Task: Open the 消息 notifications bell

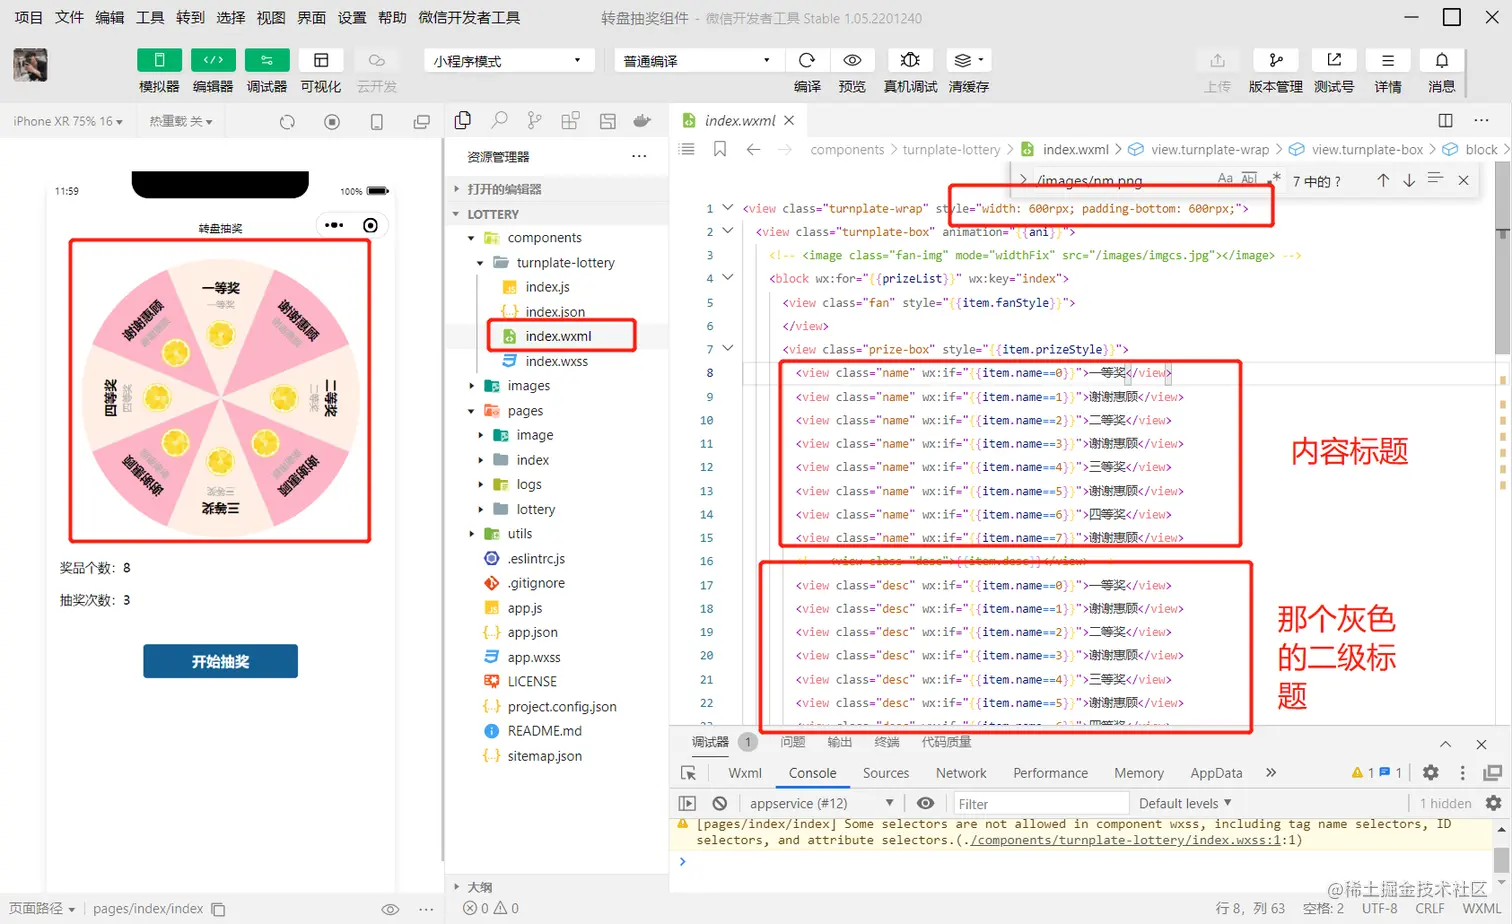Action: (x=1442, y=60)
